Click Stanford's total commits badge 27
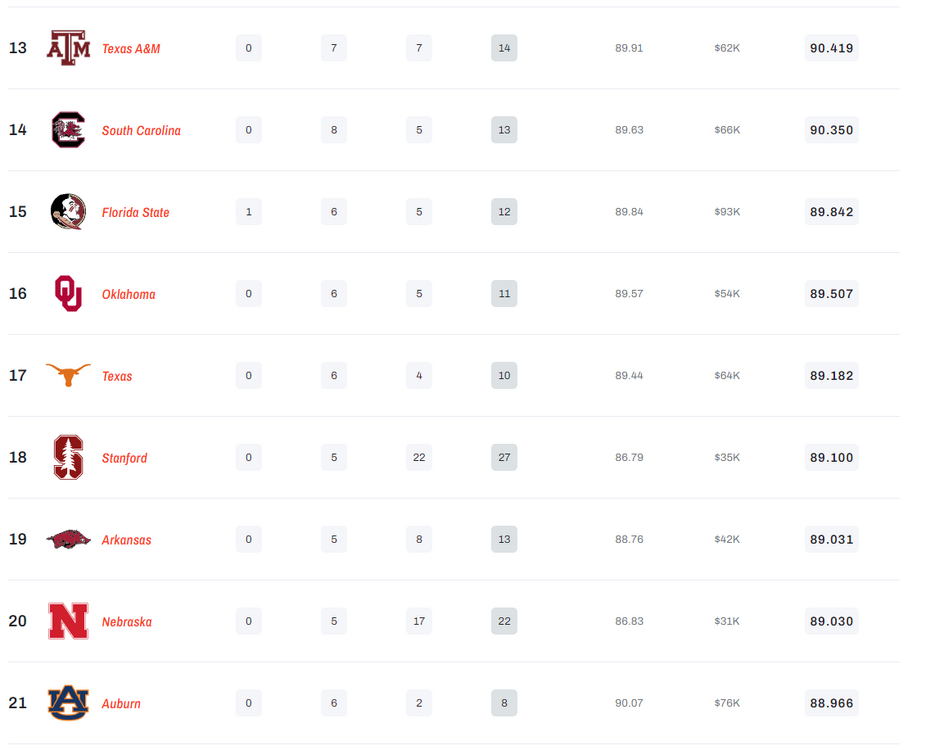930x750 pixels. [504, 458]
